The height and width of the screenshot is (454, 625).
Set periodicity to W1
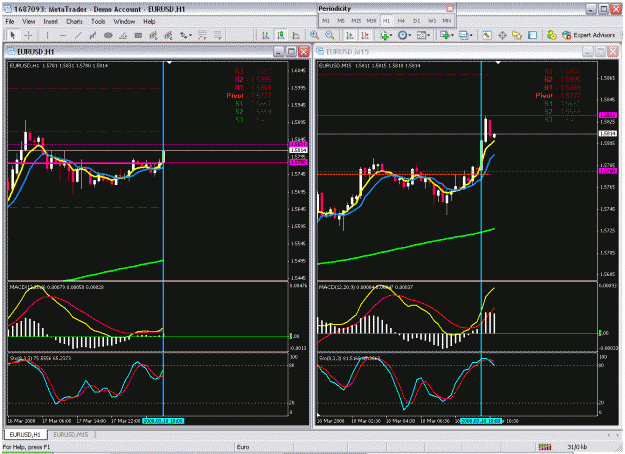(432, 20)
